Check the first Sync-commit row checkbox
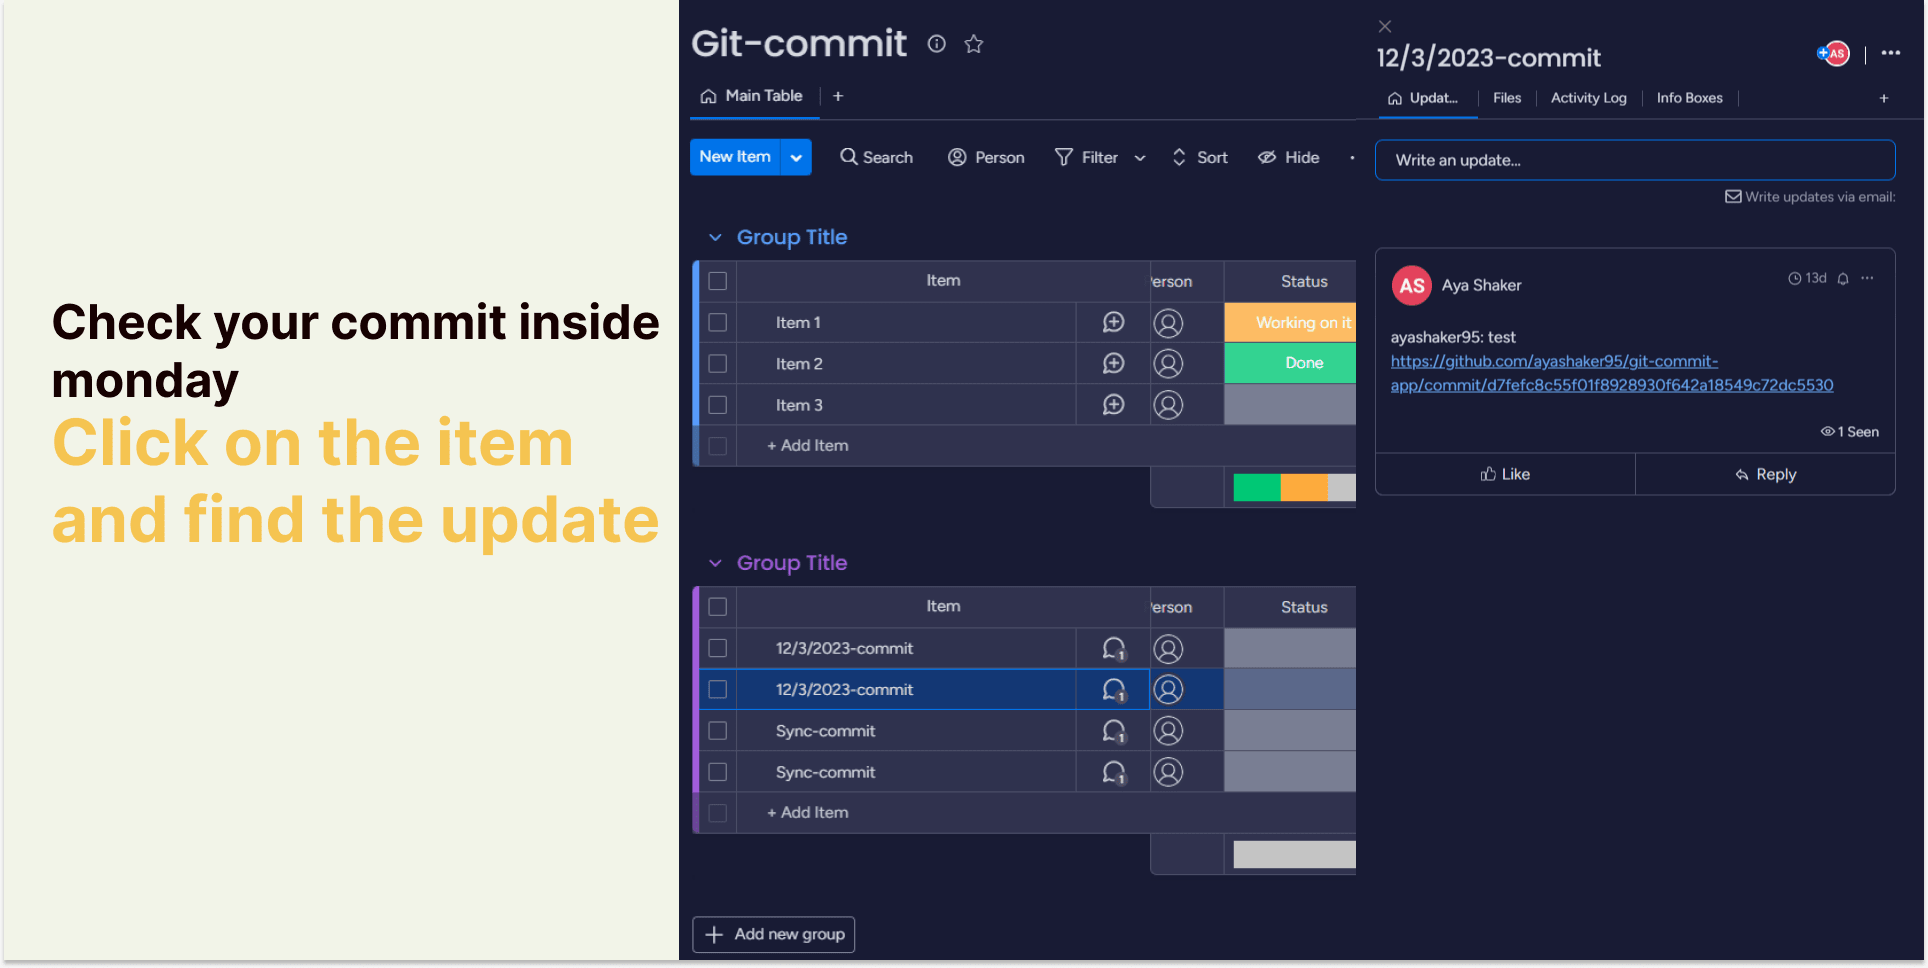Viewport: 1928px width, 968px height. pyautogui.click(x=718, y=731)
